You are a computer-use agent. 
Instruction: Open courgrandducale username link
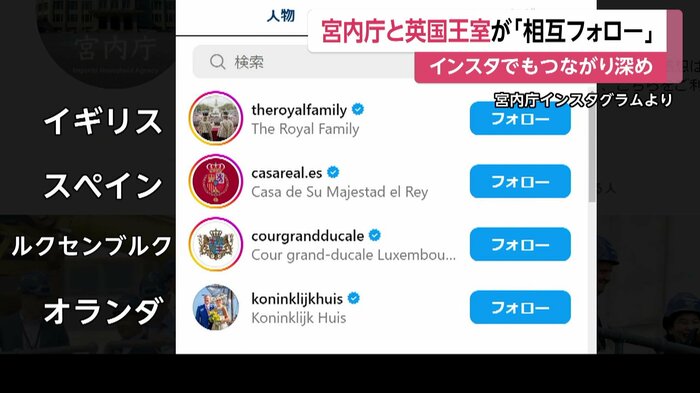308,236
